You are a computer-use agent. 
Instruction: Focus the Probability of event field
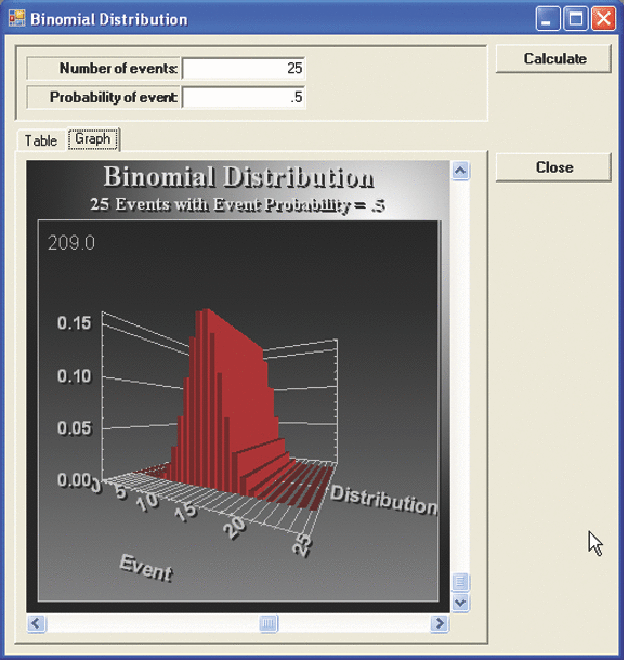(x=244, y=98)
